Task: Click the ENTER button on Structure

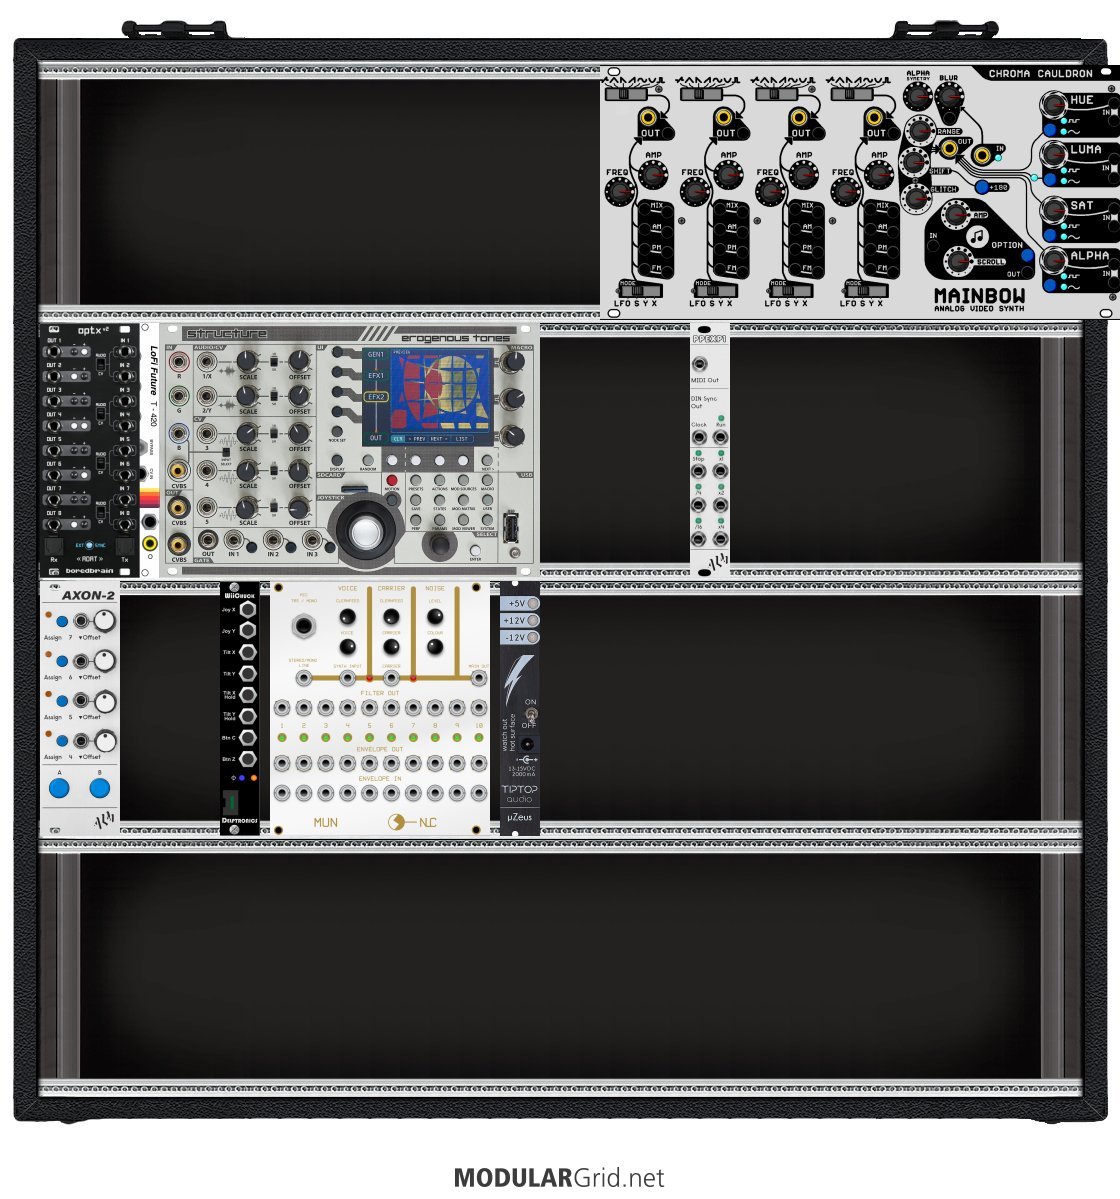Action: (476, 551)
